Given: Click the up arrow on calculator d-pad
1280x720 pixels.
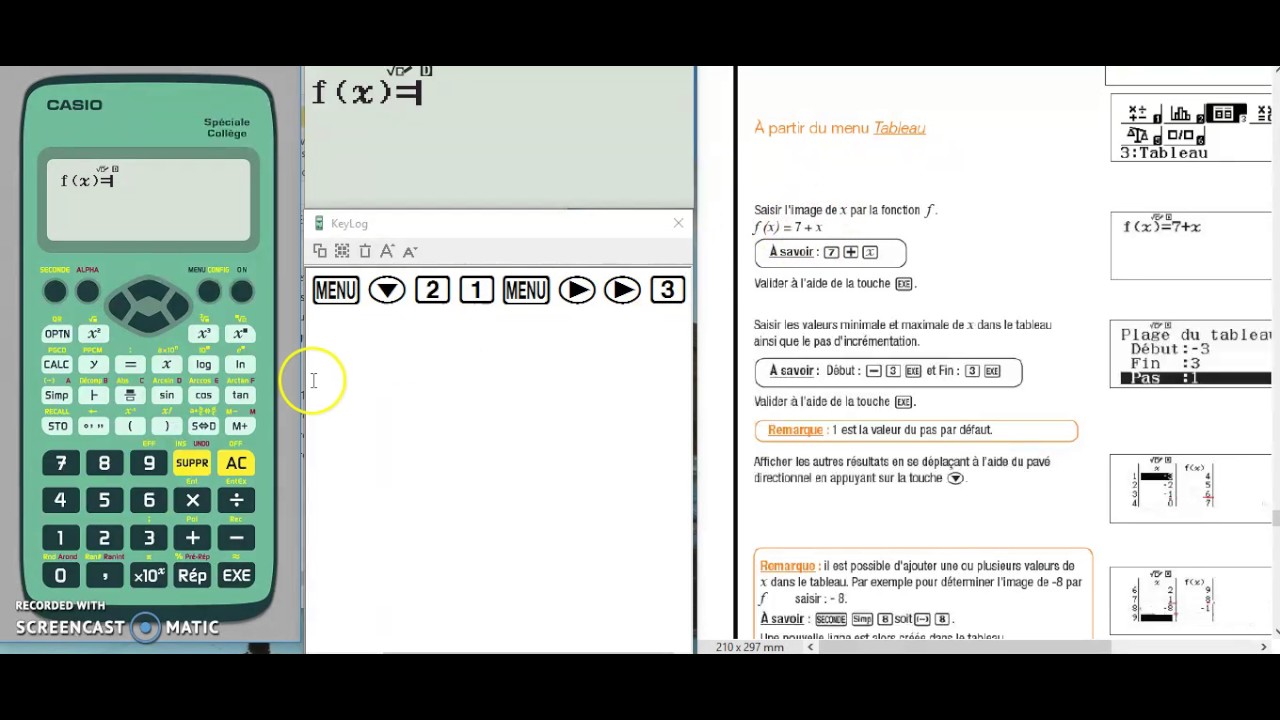Looking at the screenshot, I should pos(148,288).
